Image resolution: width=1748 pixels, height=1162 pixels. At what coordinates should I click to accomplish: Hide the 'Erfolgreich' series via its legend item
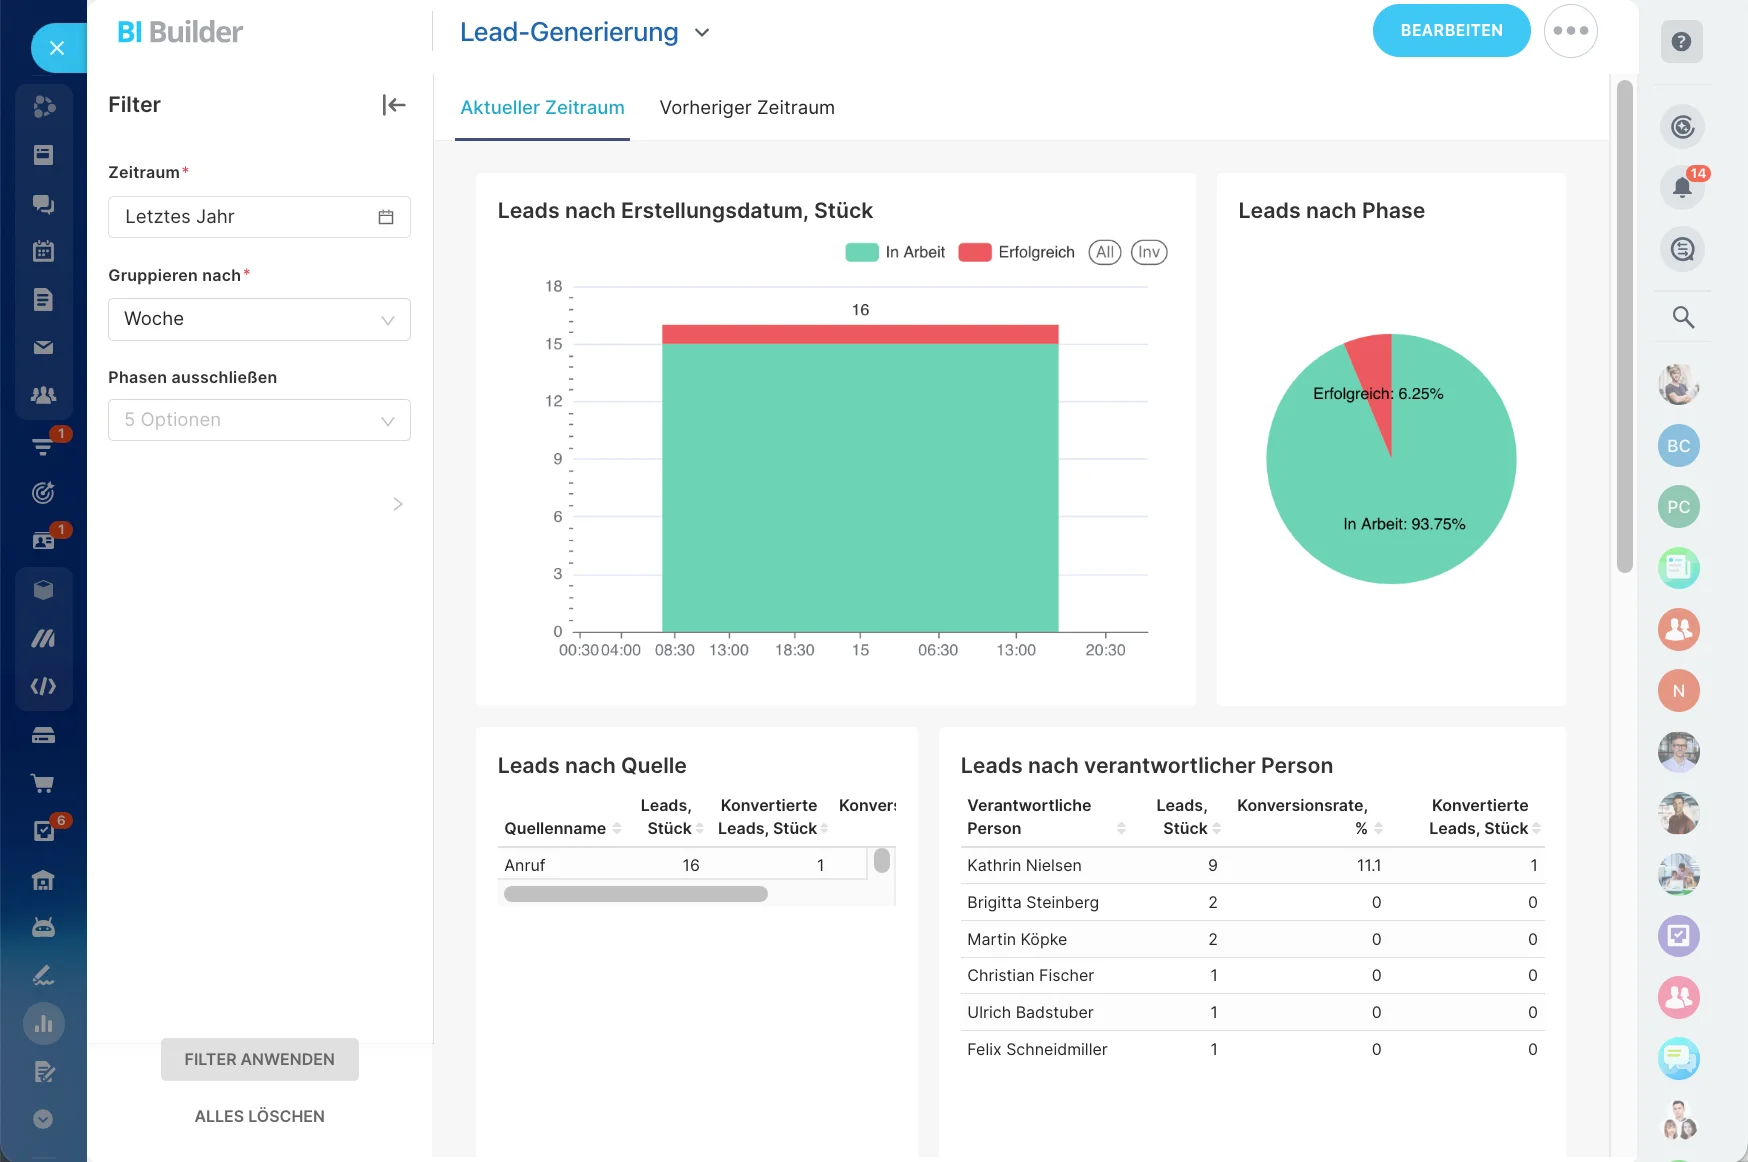(1016, 252)
